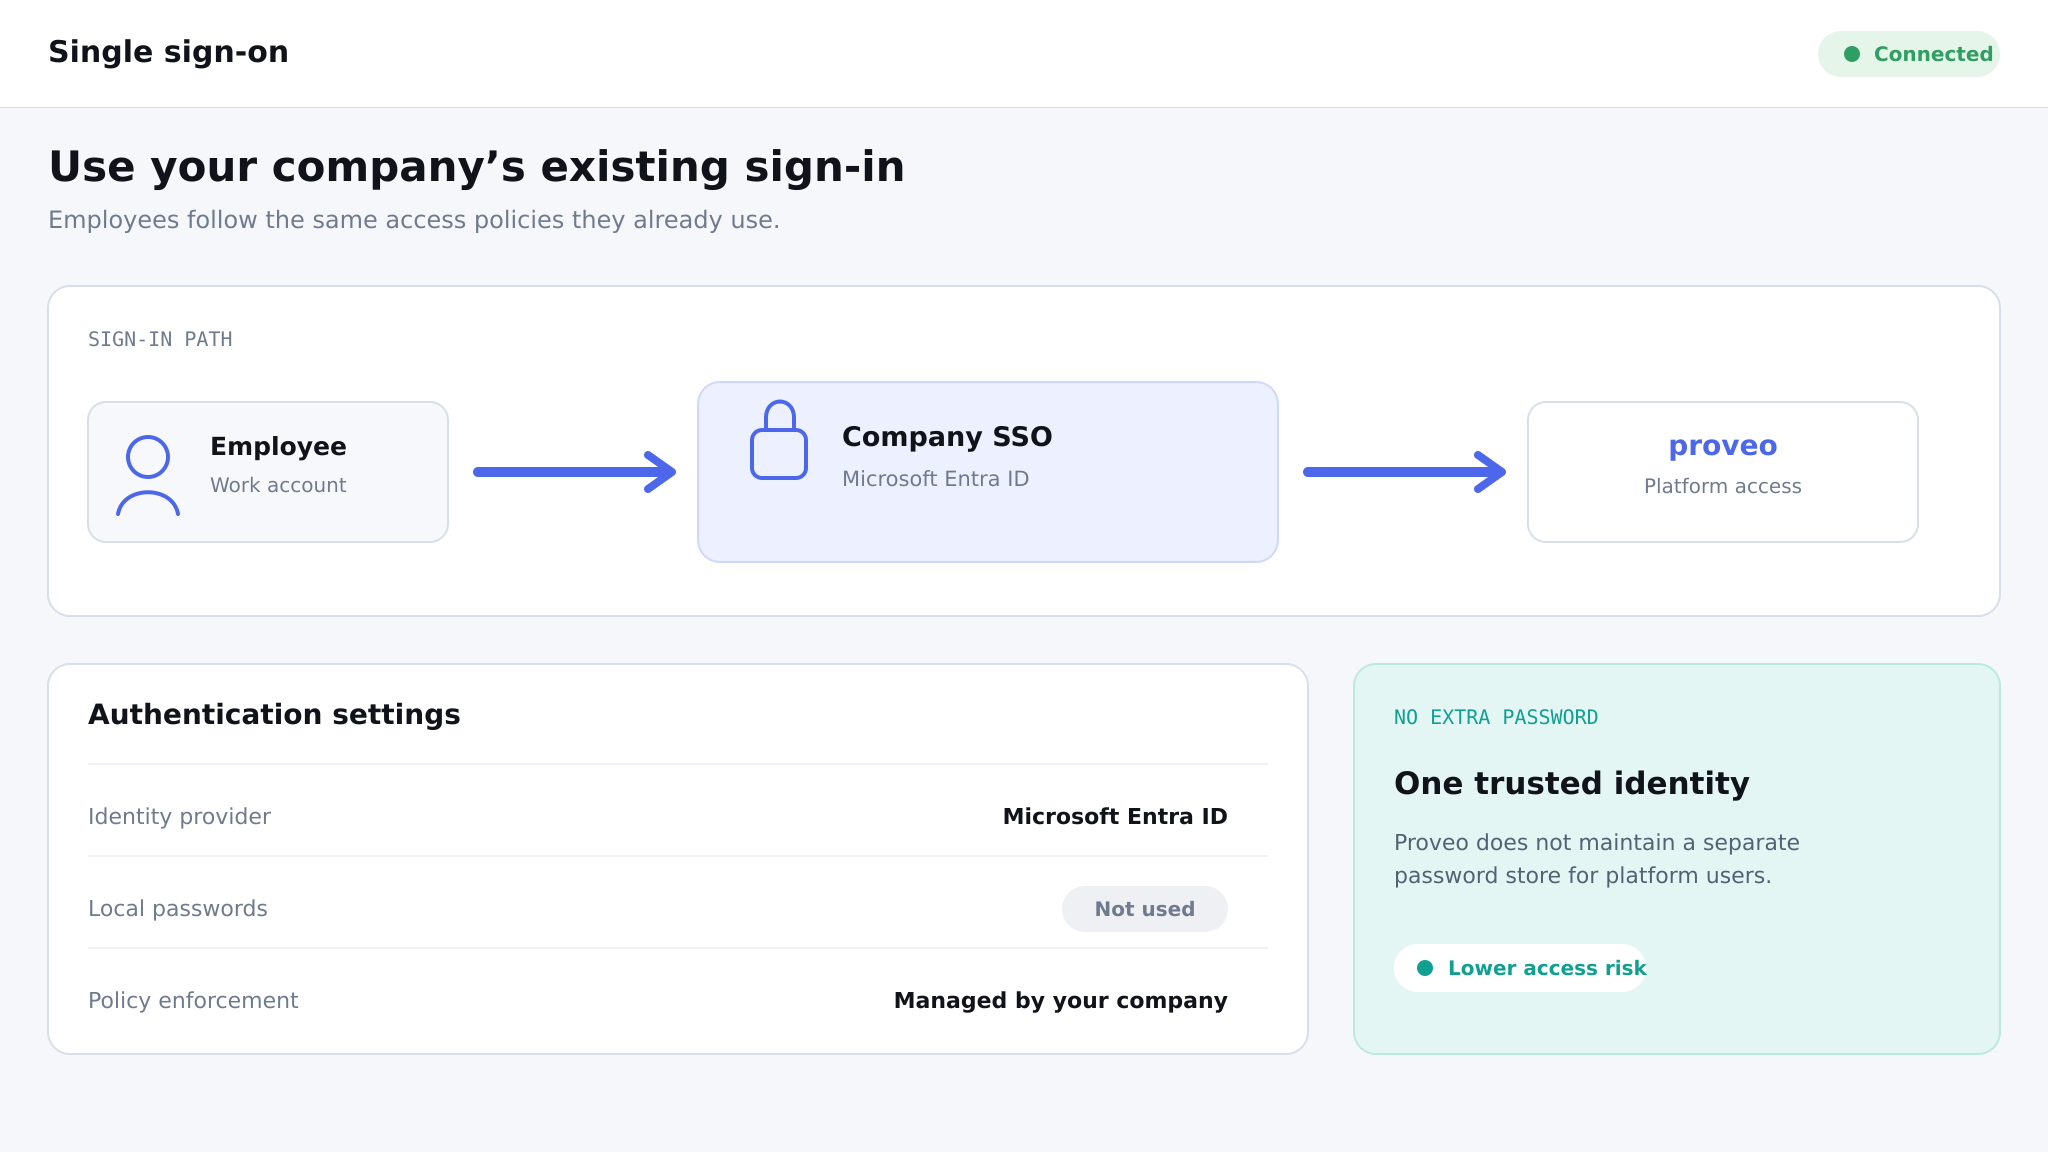Click the arrow from Company SSO to proveo
The width and height of the screenshot is (2048, 1152).
1405,472
